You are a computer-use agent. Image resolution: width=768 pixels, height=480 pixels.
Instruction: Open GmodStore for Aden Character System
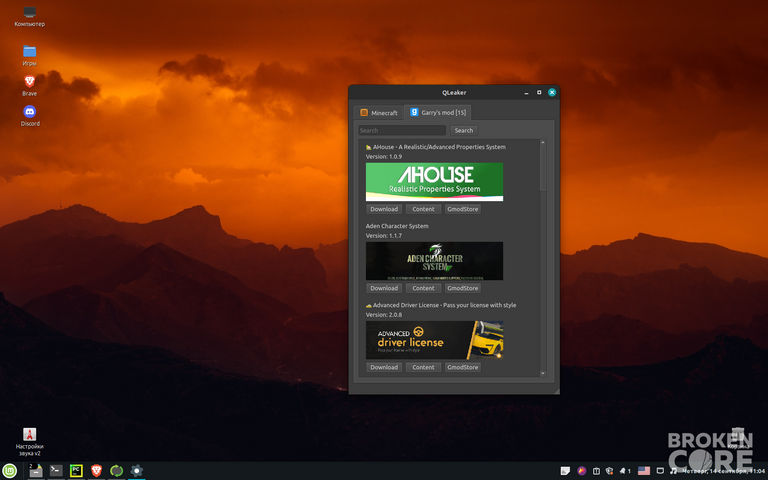[462, 288]
